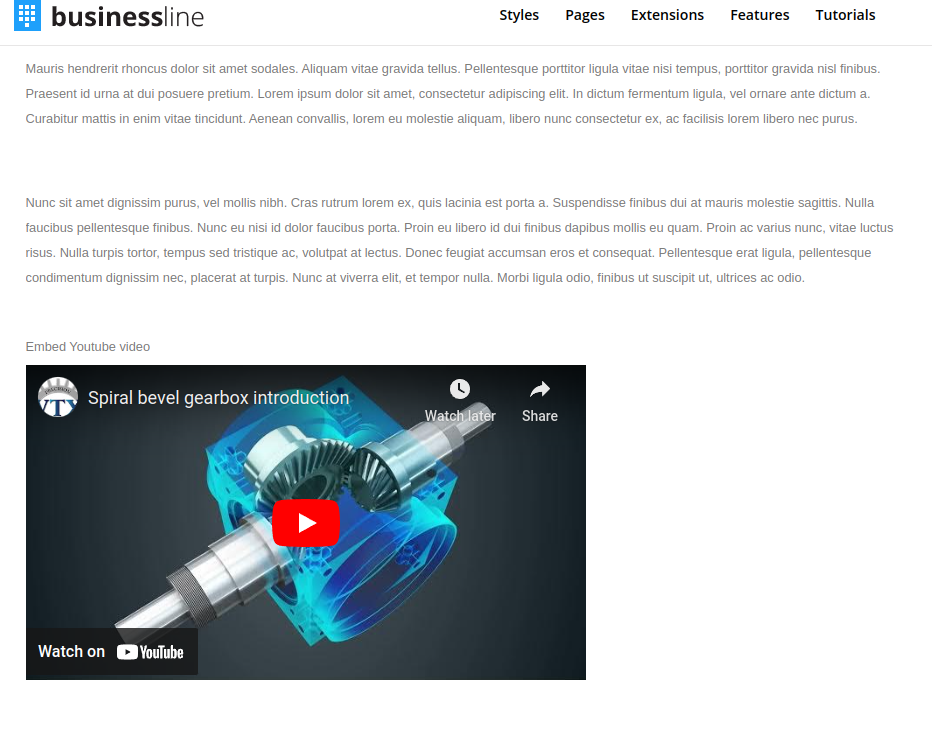The image size is (932, 752).
Task: Open the Pages menu
Action: pos(585,15)
